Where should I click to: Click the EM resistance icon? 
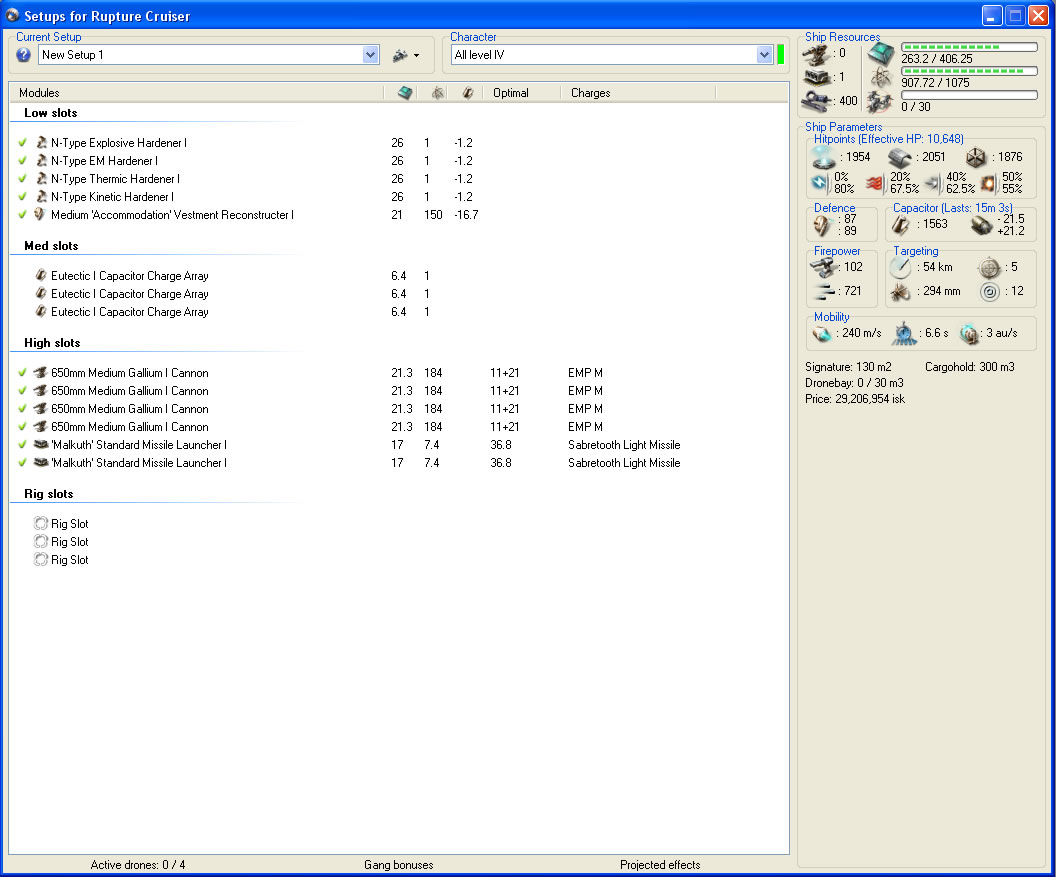(x=820, y=183)
